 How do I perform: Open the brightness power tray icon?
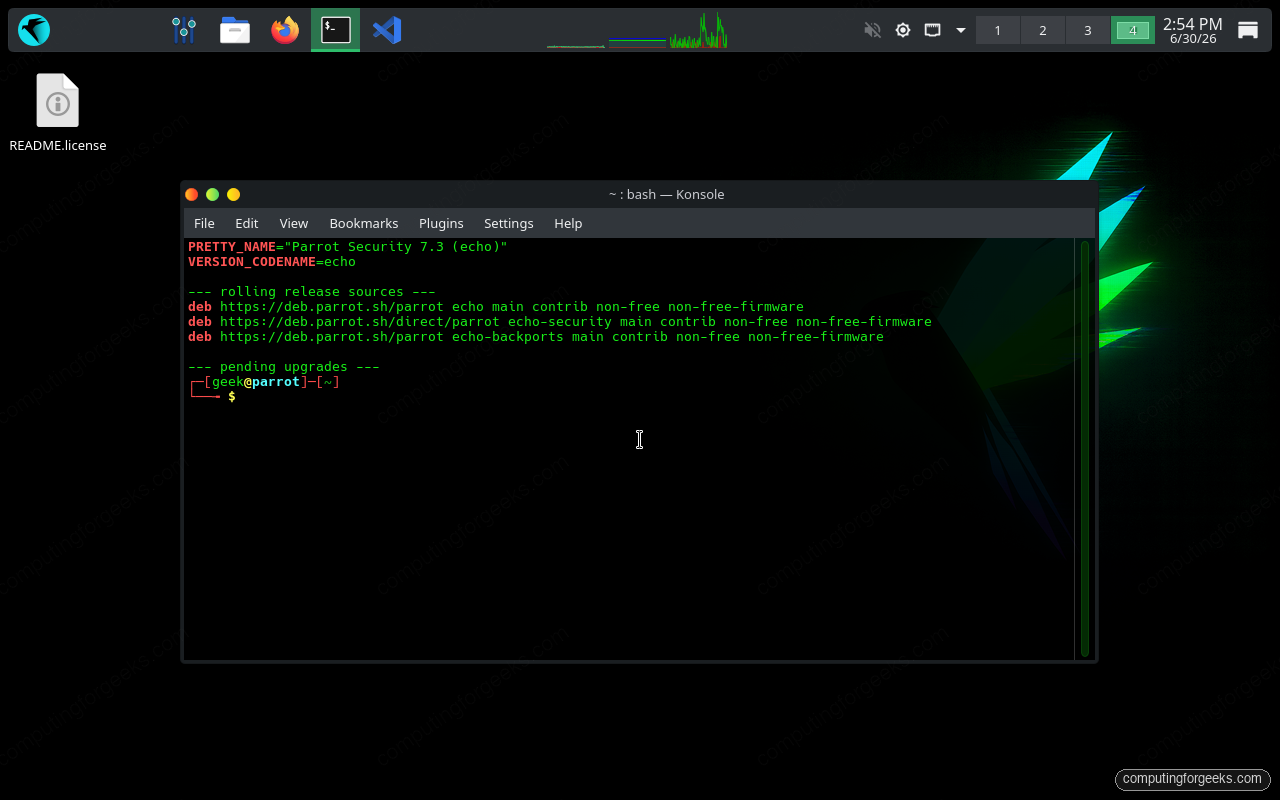903,30
